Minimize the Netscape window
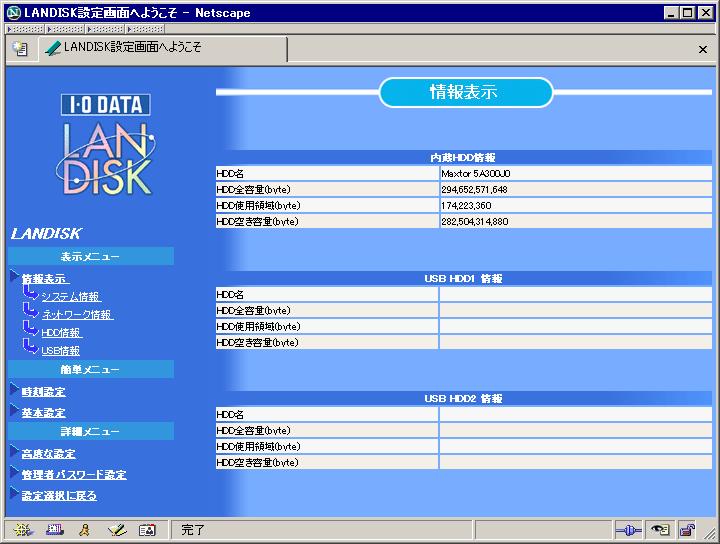720x544 pixels. (671, 13)
